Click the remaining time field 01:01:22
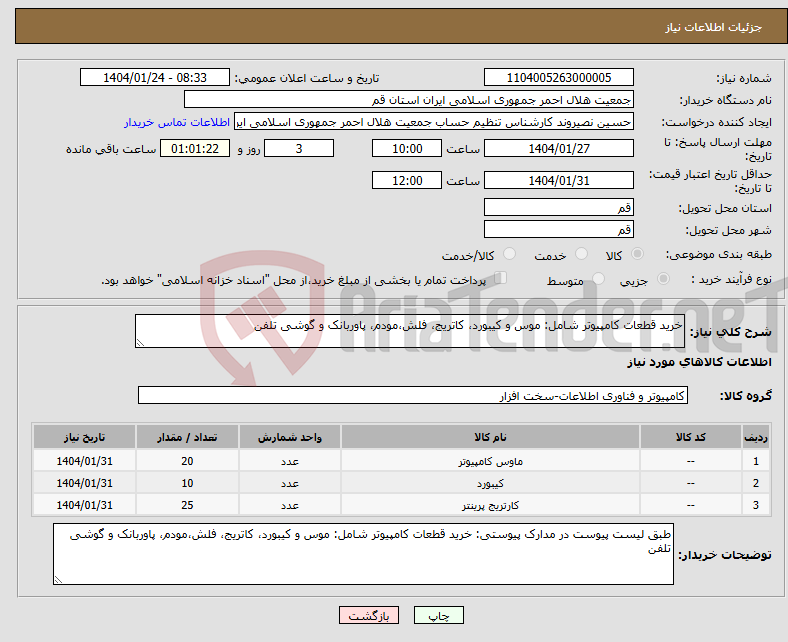The width and height of the screenshot is (788, 642). (195, 148)
